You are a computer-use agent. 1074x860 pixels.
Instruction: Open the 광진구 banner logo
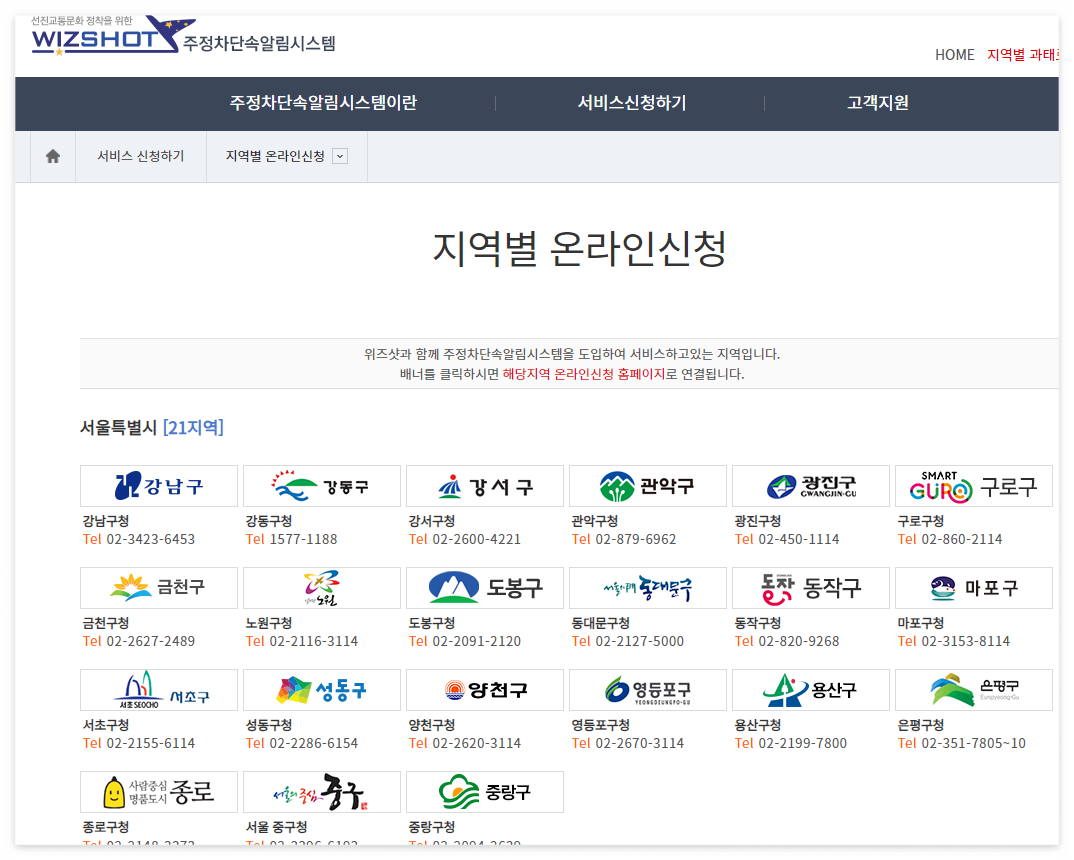pos(811,486)
